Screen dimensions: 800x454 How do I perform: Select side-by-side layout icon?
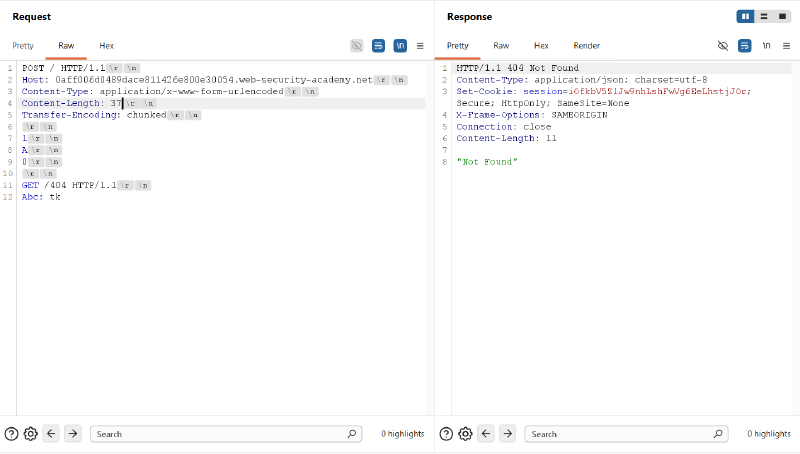tap(745, 16)
